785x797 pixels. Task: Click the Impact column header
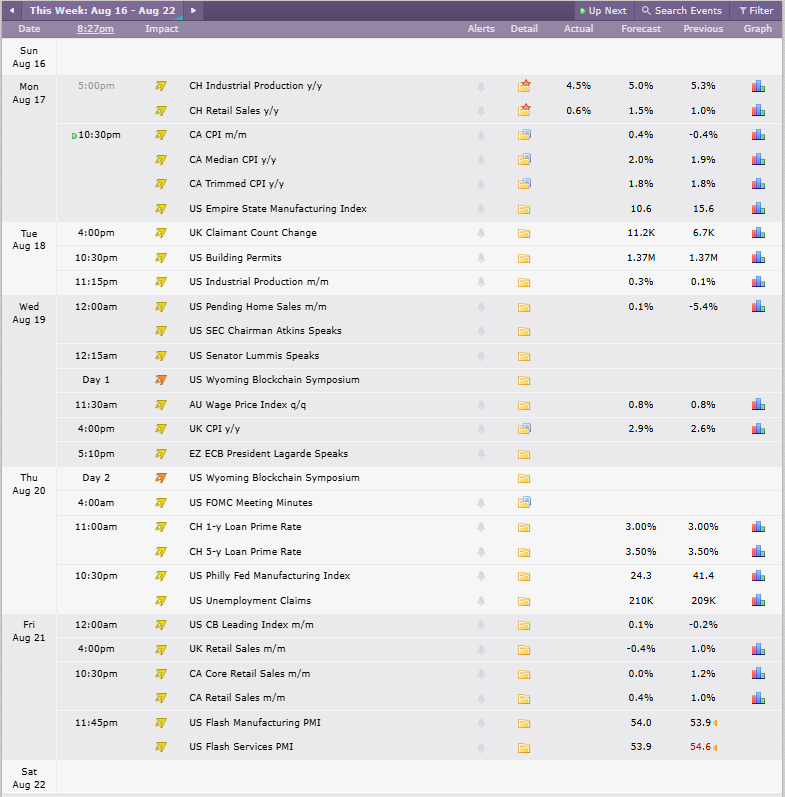[x=162, y=29]
